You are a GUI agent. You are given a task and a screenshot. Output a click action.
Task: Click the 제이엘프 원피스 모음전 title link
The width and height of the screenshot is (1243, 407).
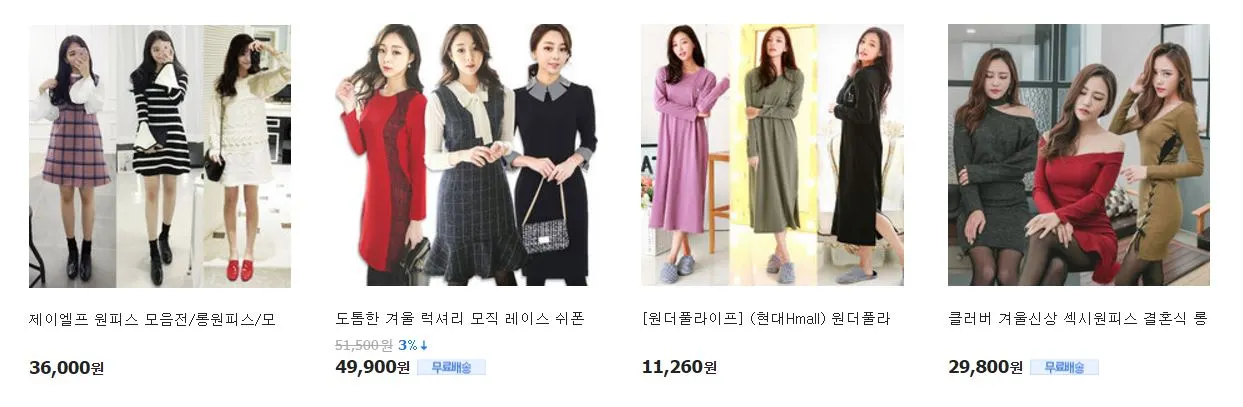click(153, 320)
